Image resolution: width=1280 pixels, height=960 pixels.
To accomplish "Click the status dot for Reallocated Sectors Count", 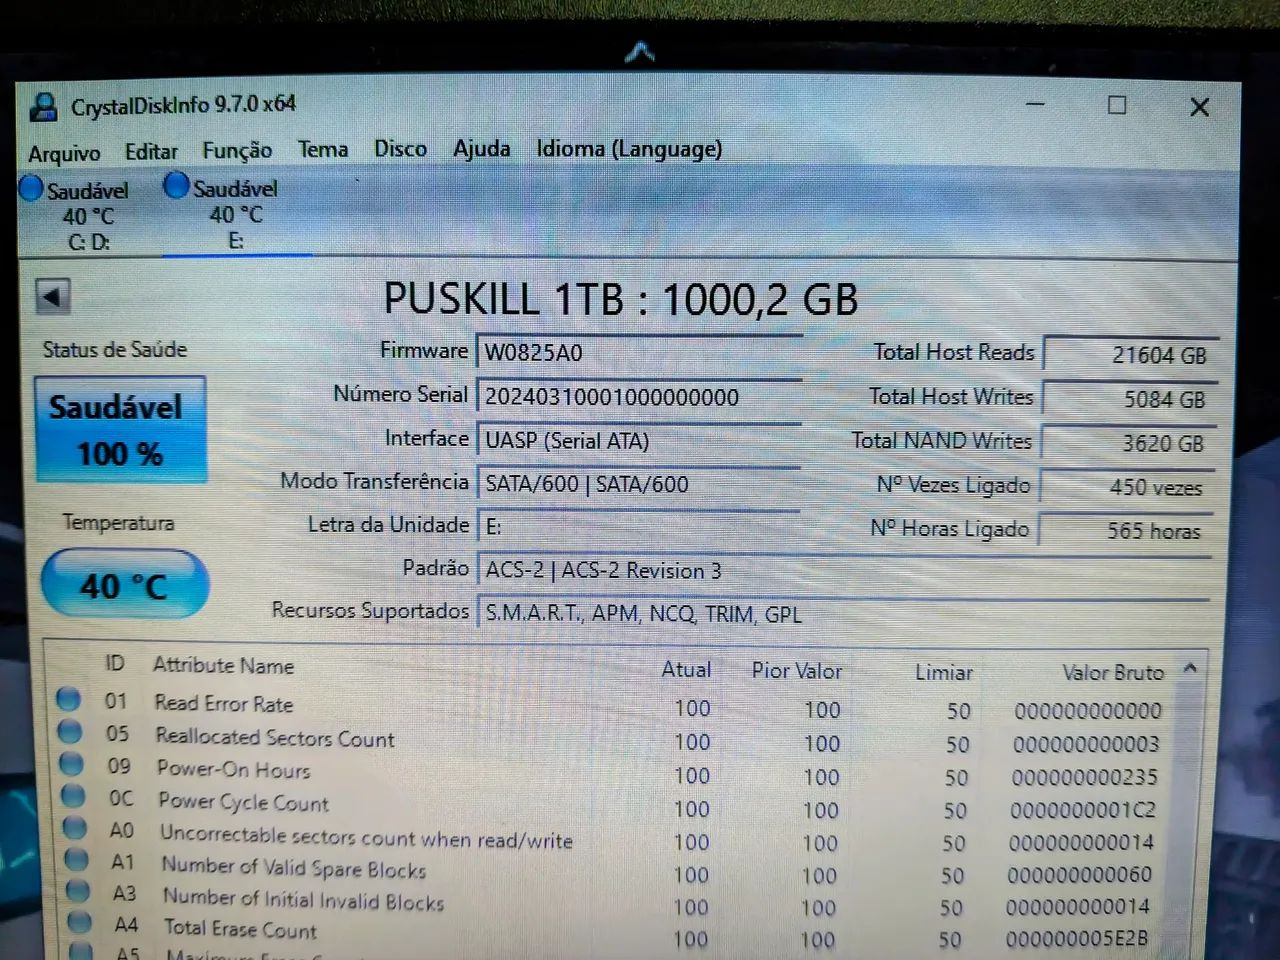I will click(69, 731).
